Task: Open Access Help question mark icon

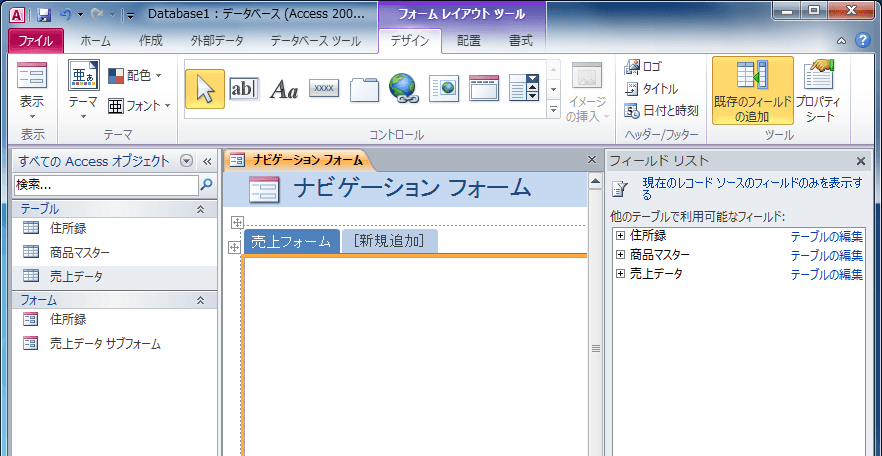Action: (x=862, y=40)
